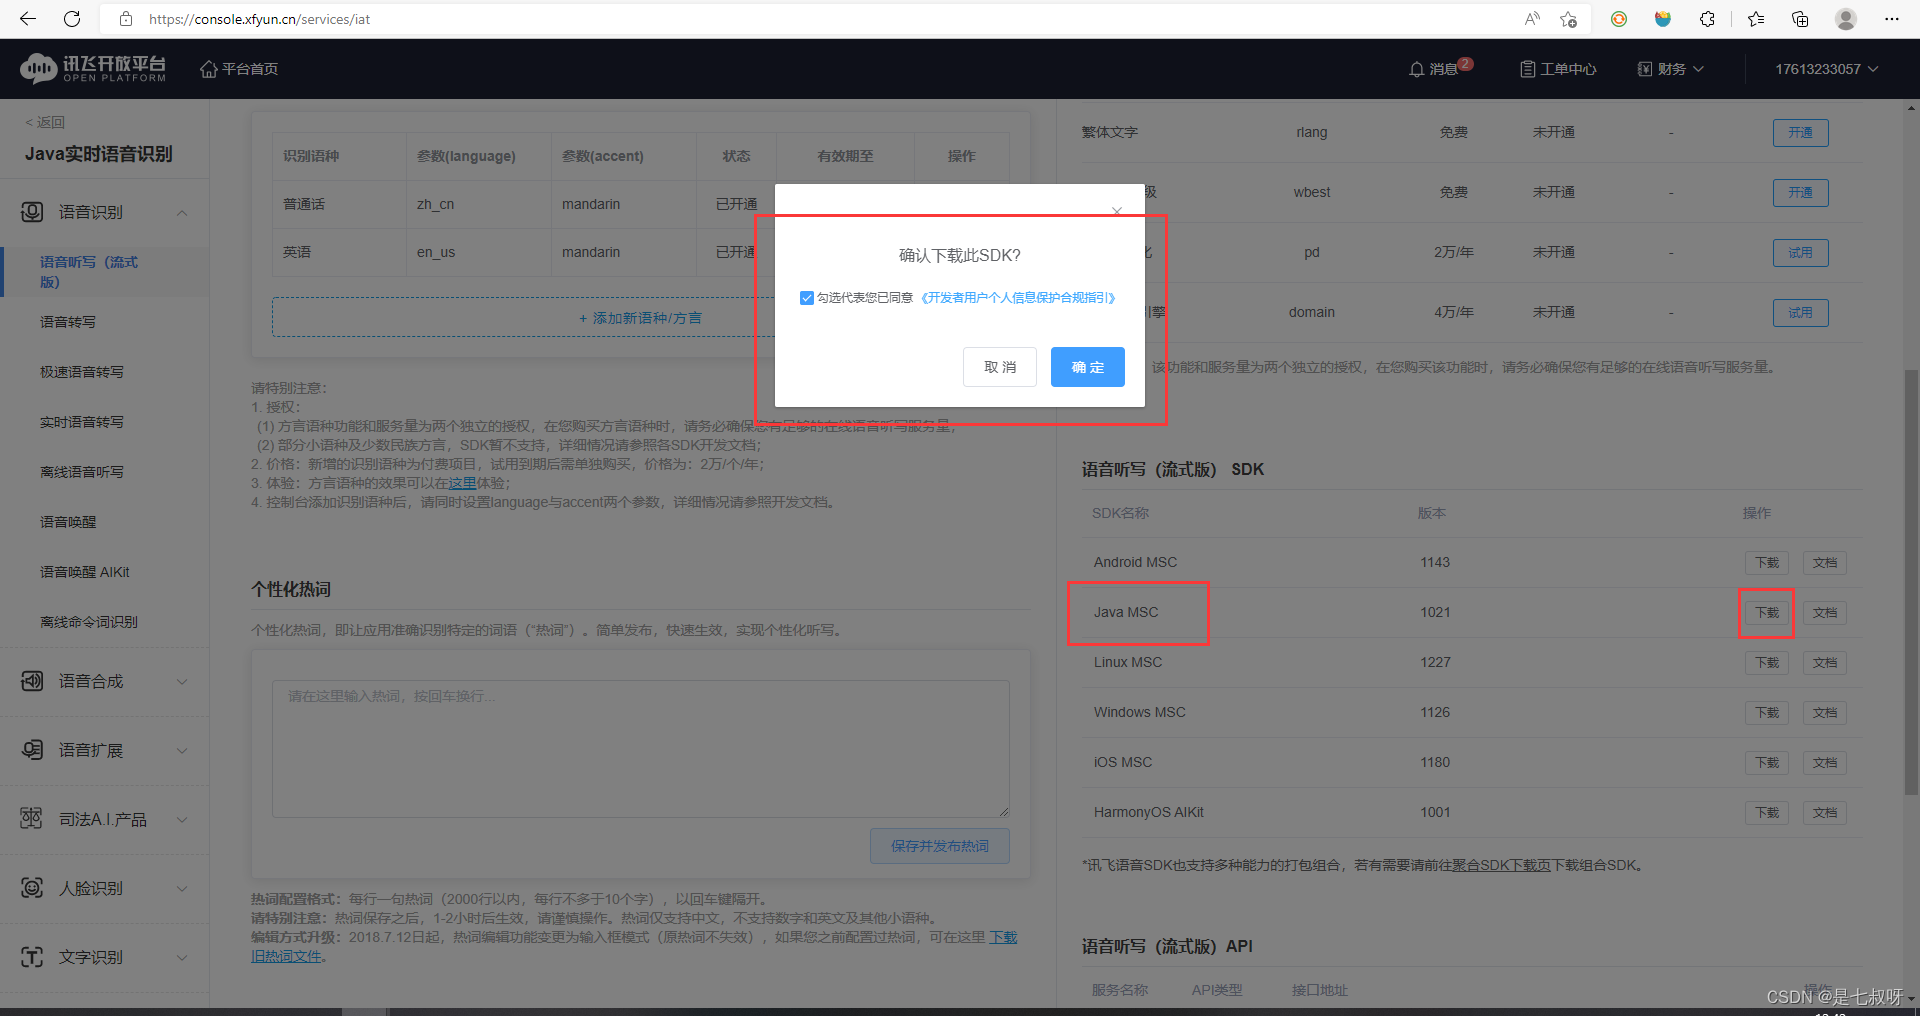This screenshot has height=1016, width=1920.
Task: Open 工单中心 ticket center
Action: coord(1558,69)
